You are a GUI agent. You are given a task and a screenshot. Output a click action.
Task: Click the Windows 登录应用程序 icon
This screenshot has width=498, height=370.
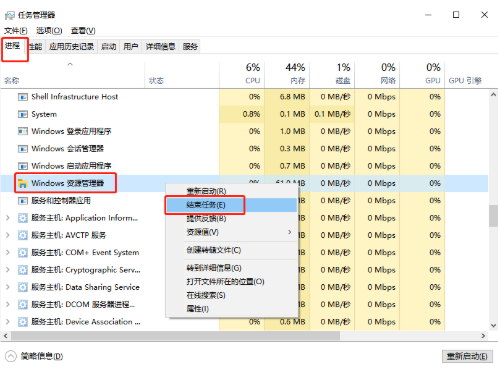click(22, 131)
